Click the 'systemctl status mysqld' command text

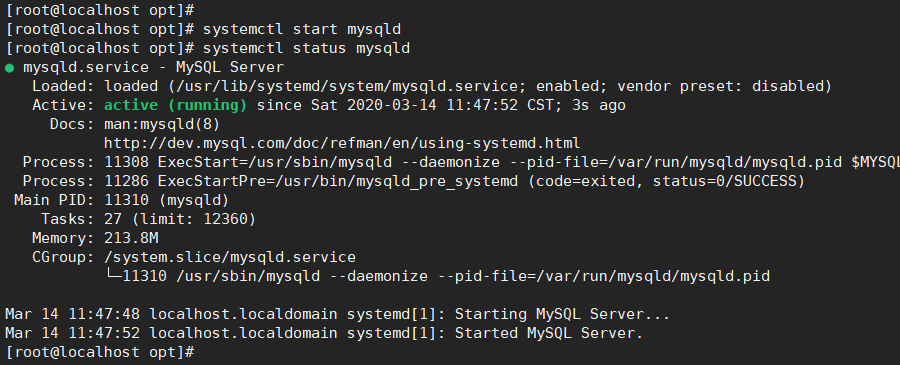[307, 48]
